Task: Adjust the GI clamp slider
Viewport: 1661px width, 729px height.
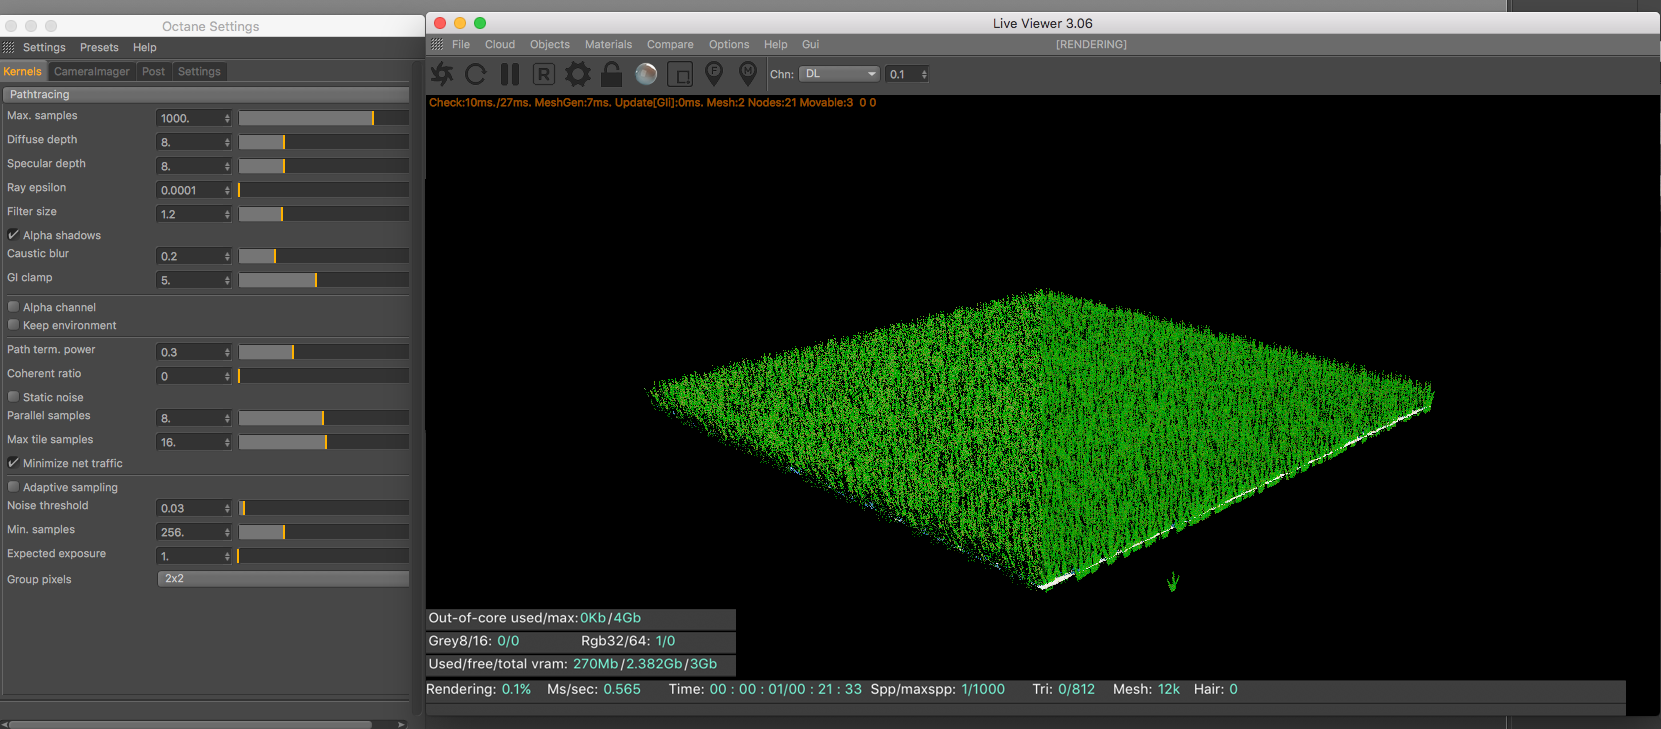Action: [x=323, y=280]
